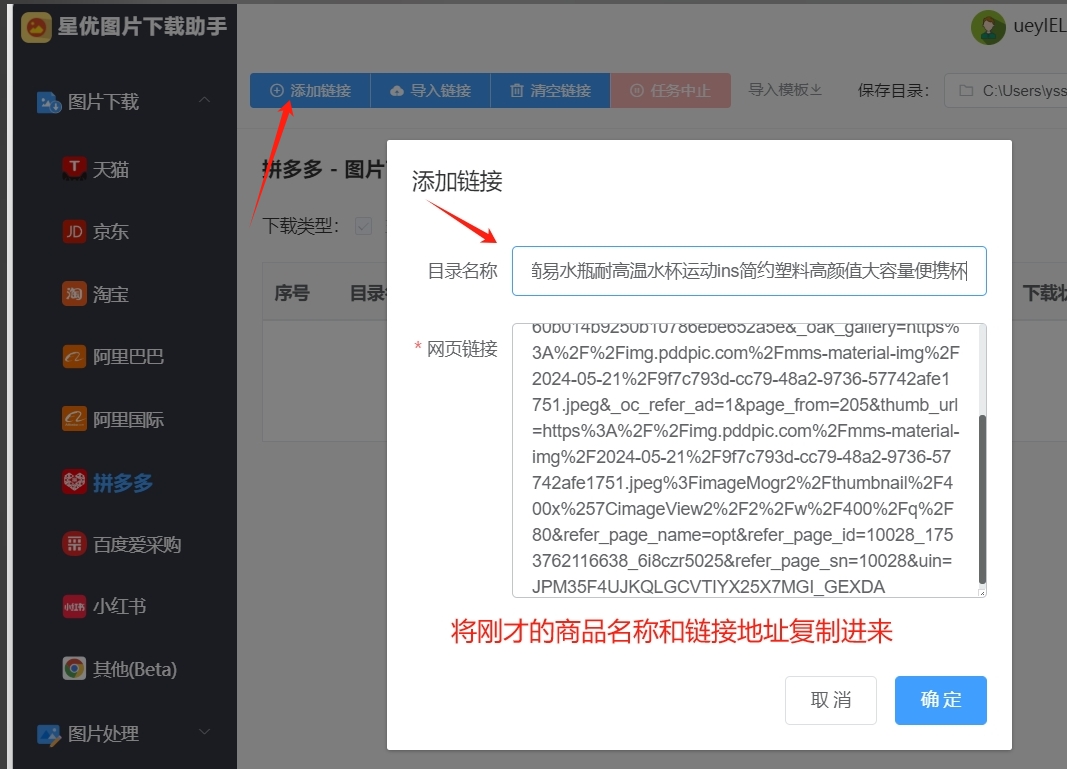Select 小红书 menu label
Screen dimensions: 1067x769
tap(120, 606)
